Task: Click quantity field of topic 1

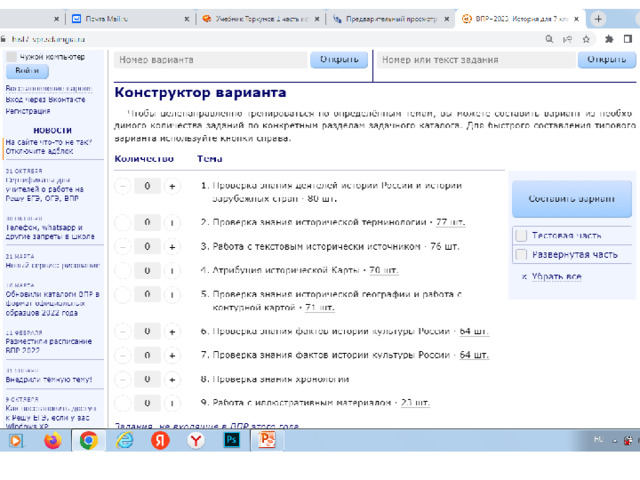Action: [x=147, y=186]
